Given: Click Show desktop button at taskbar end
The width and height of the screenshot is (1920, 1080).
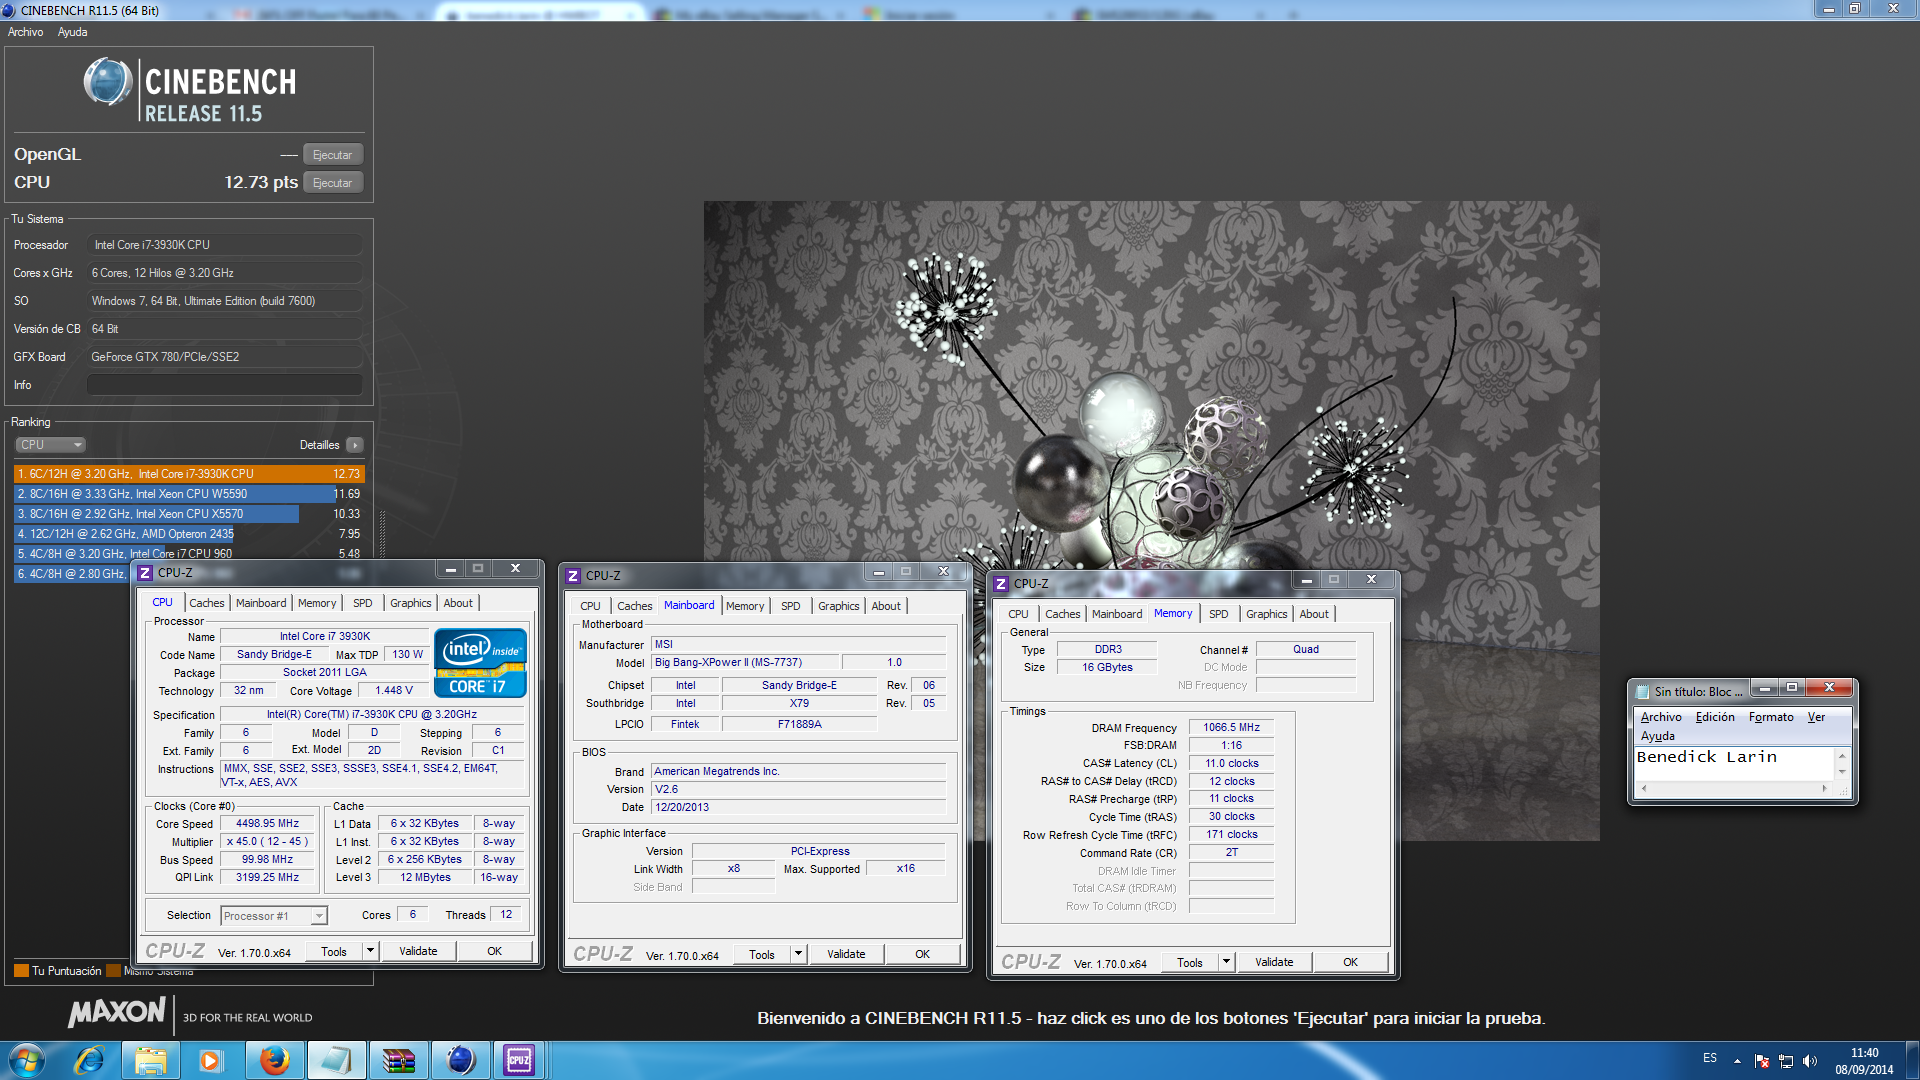Looking at the screenshot, I should click(x=1912, y=1061).
